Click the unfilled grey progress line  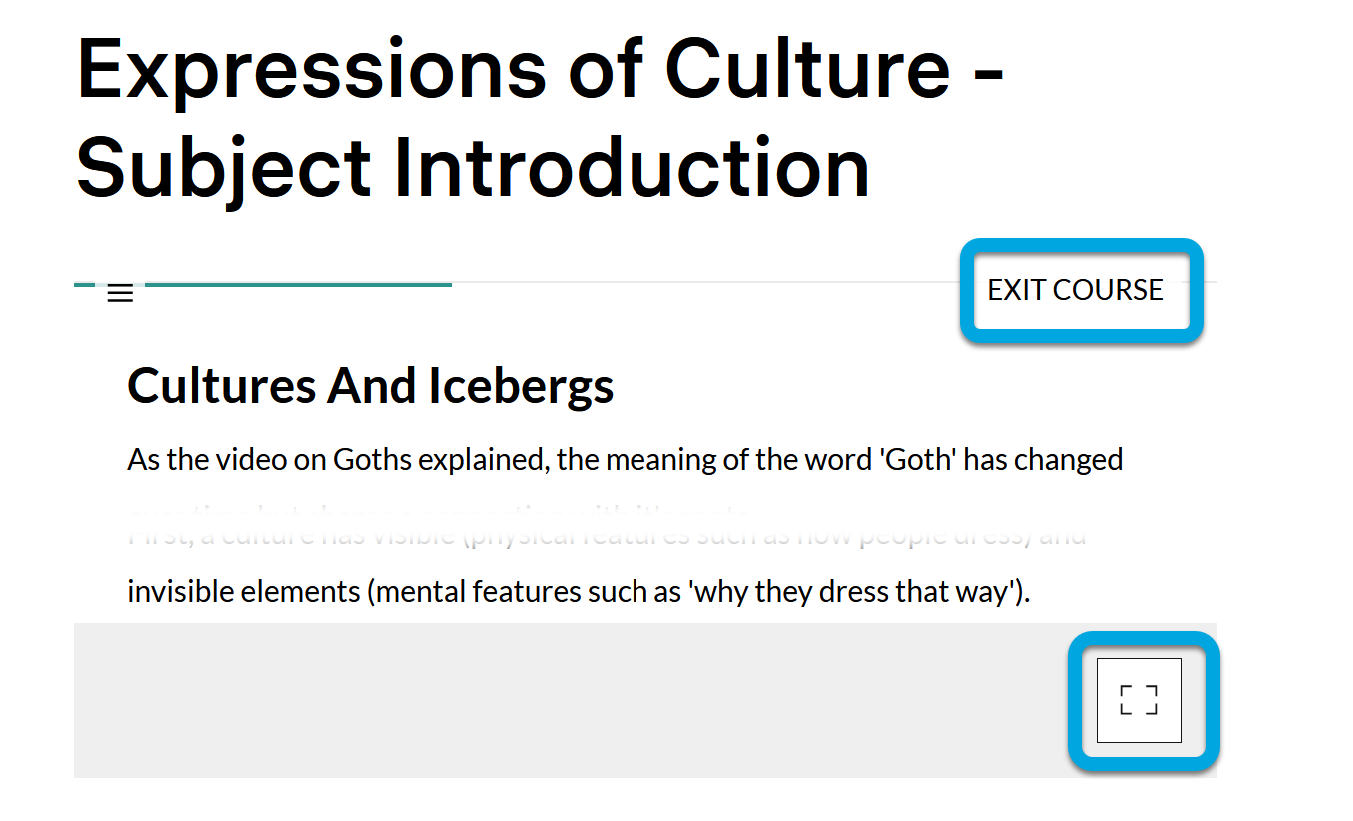pyautogui.click(x=700, y=283)
